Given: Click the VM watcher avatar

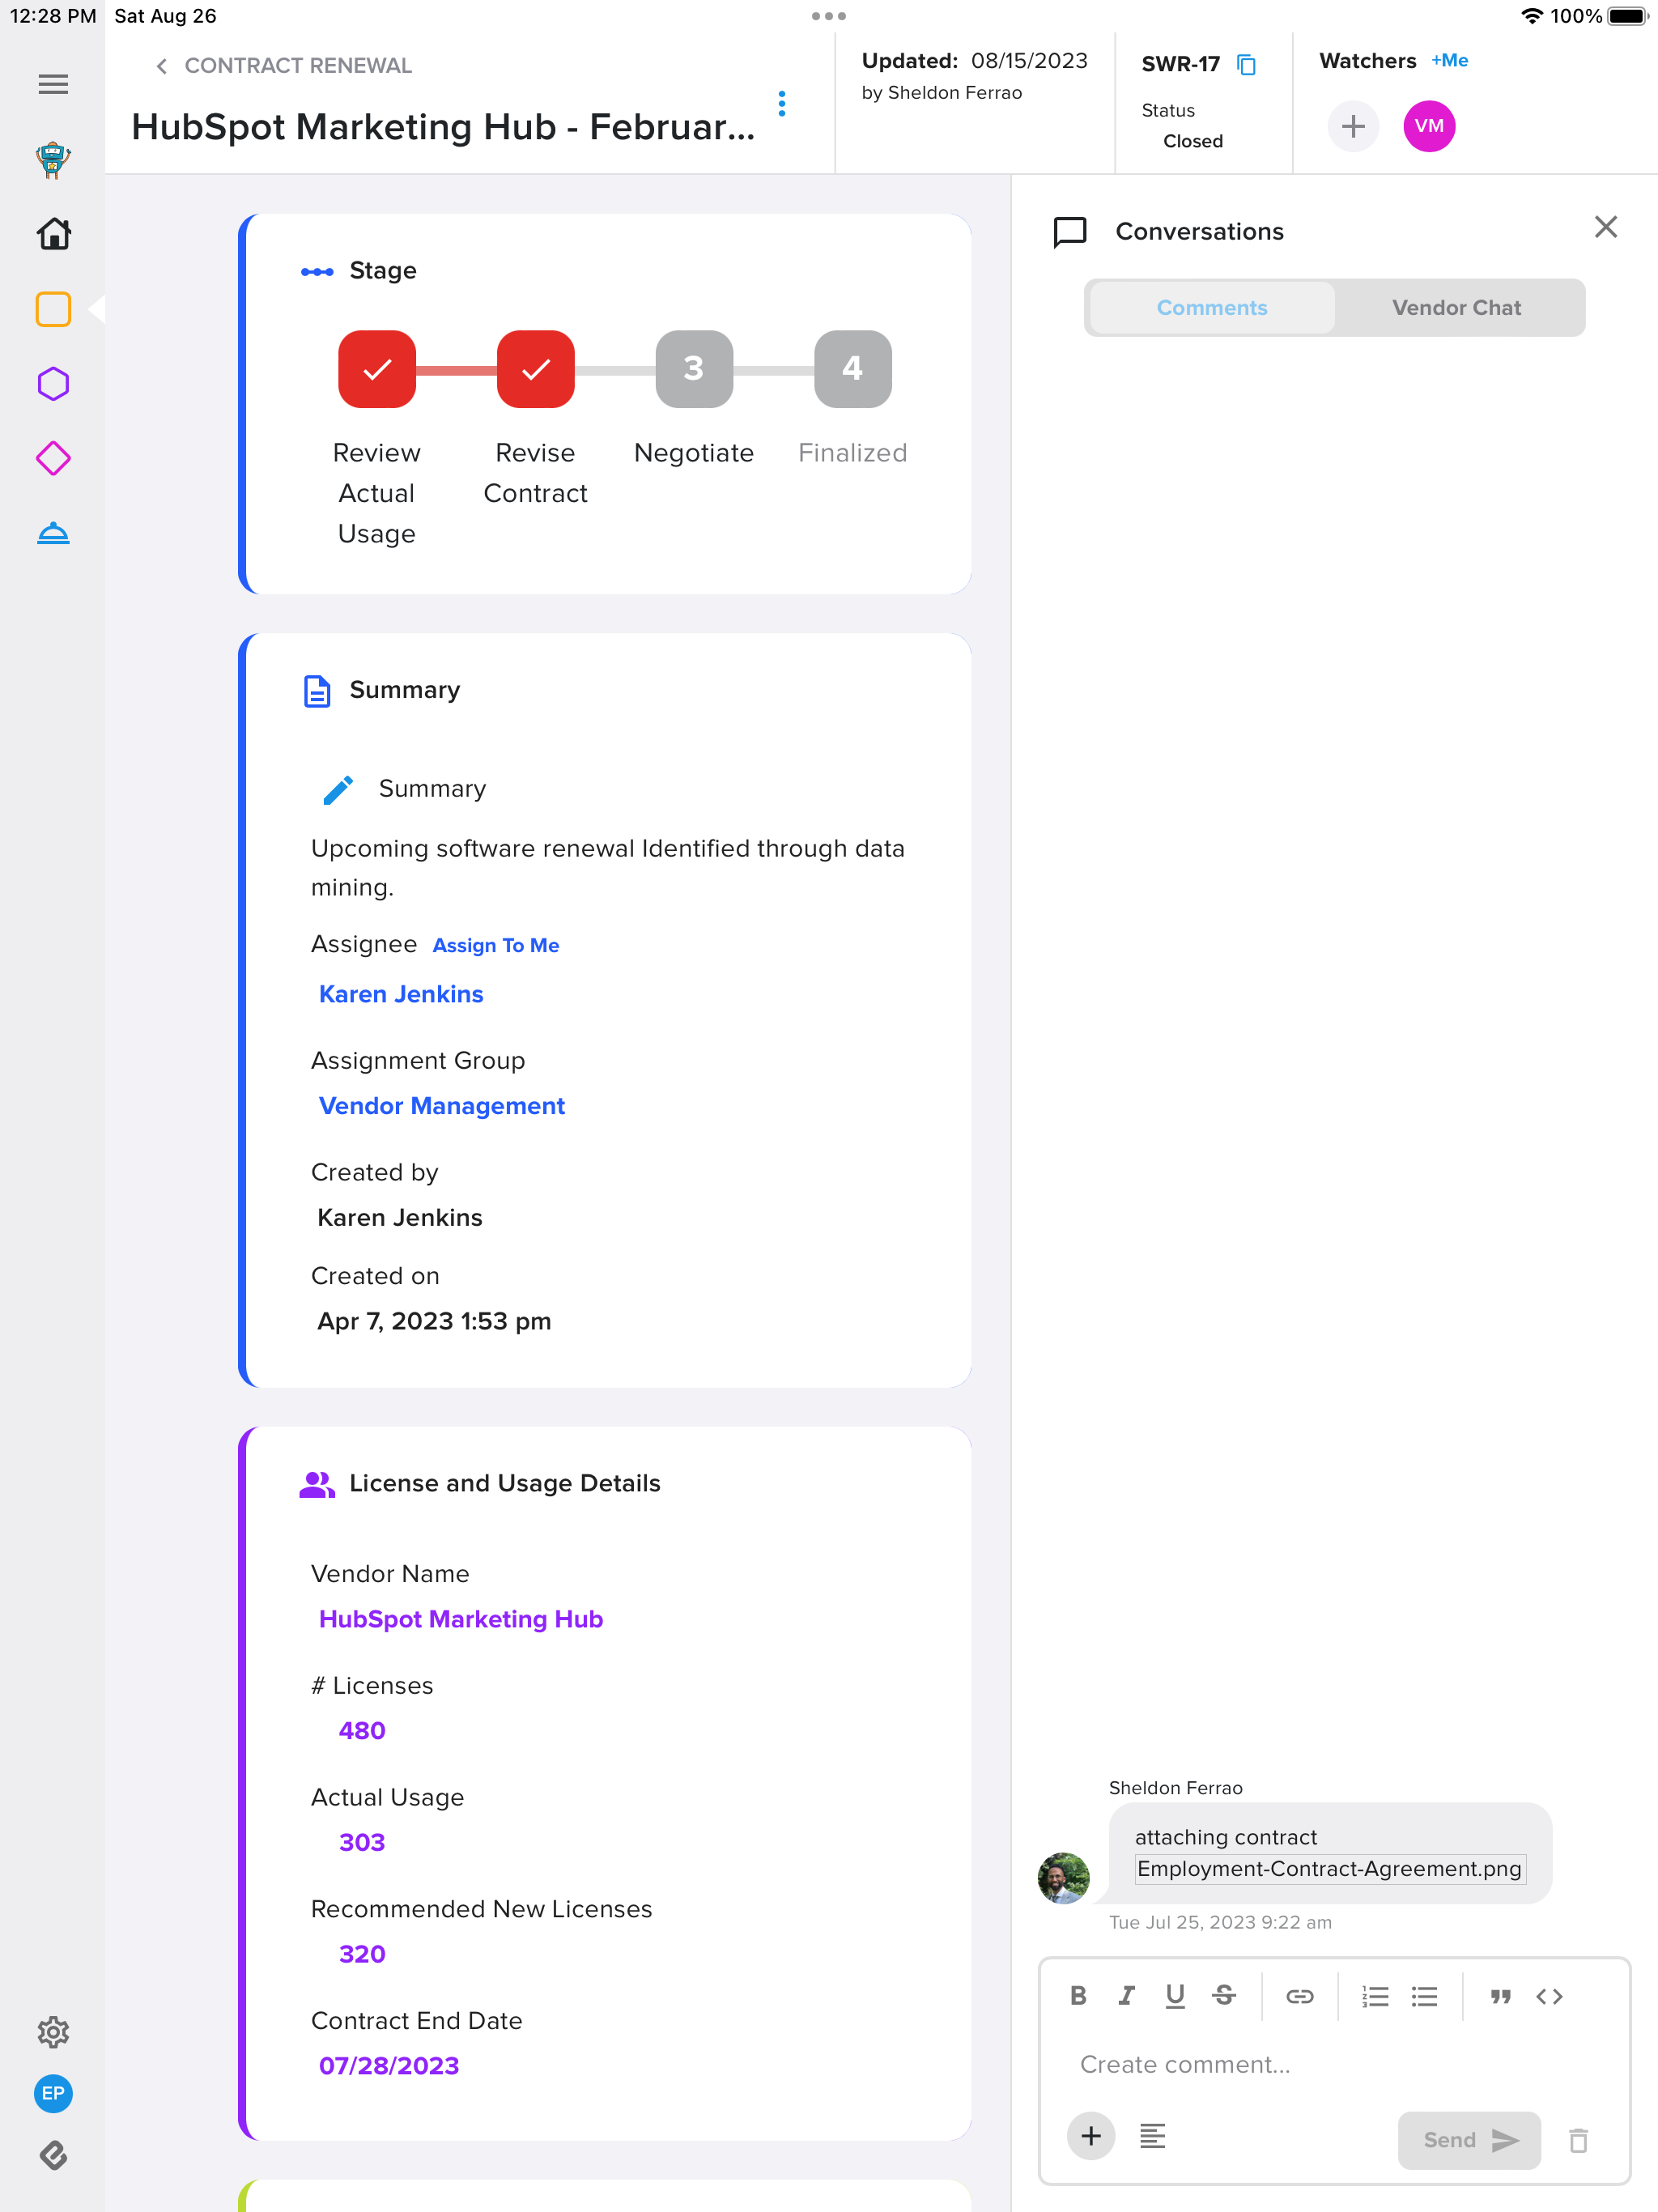Looking at the screenshot, I should (1429, 126).
